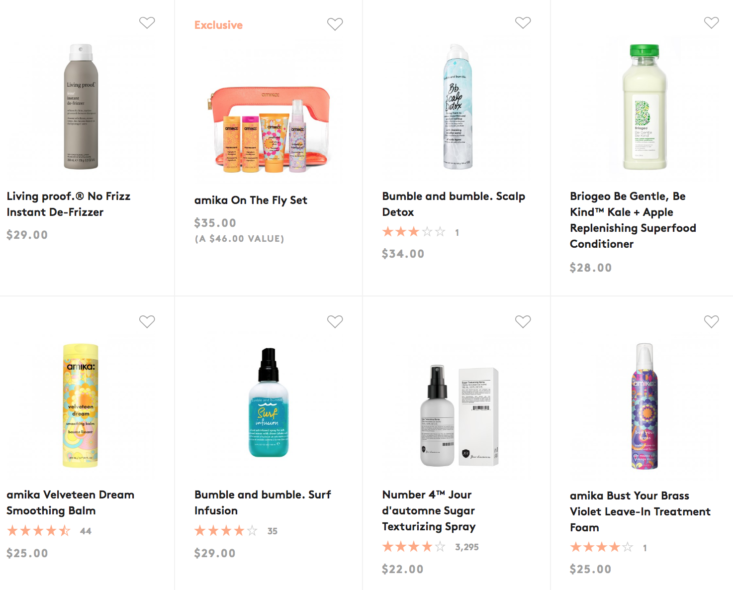Click the "amika On The Fly Set" title
733x590 pixels.
[x=250, y=200]
